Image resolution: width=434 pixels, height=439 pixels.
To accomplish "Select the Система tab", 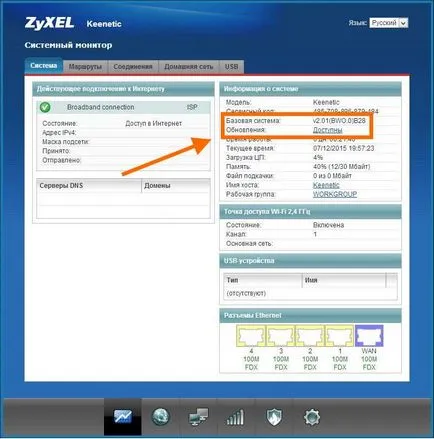I will (x=43, y=66).
